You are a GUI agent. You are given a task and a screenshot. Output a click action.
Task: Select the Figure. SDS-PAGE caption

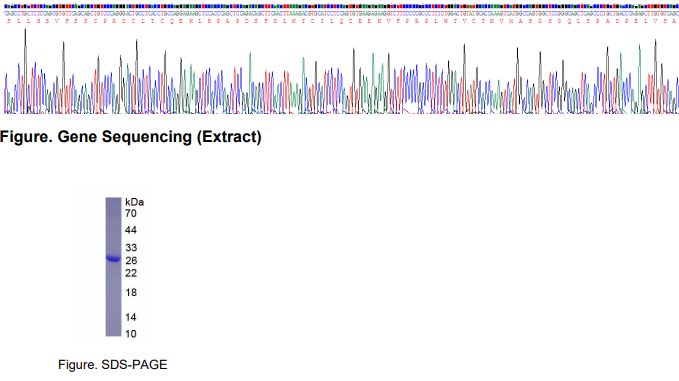[x=113, y=365]
